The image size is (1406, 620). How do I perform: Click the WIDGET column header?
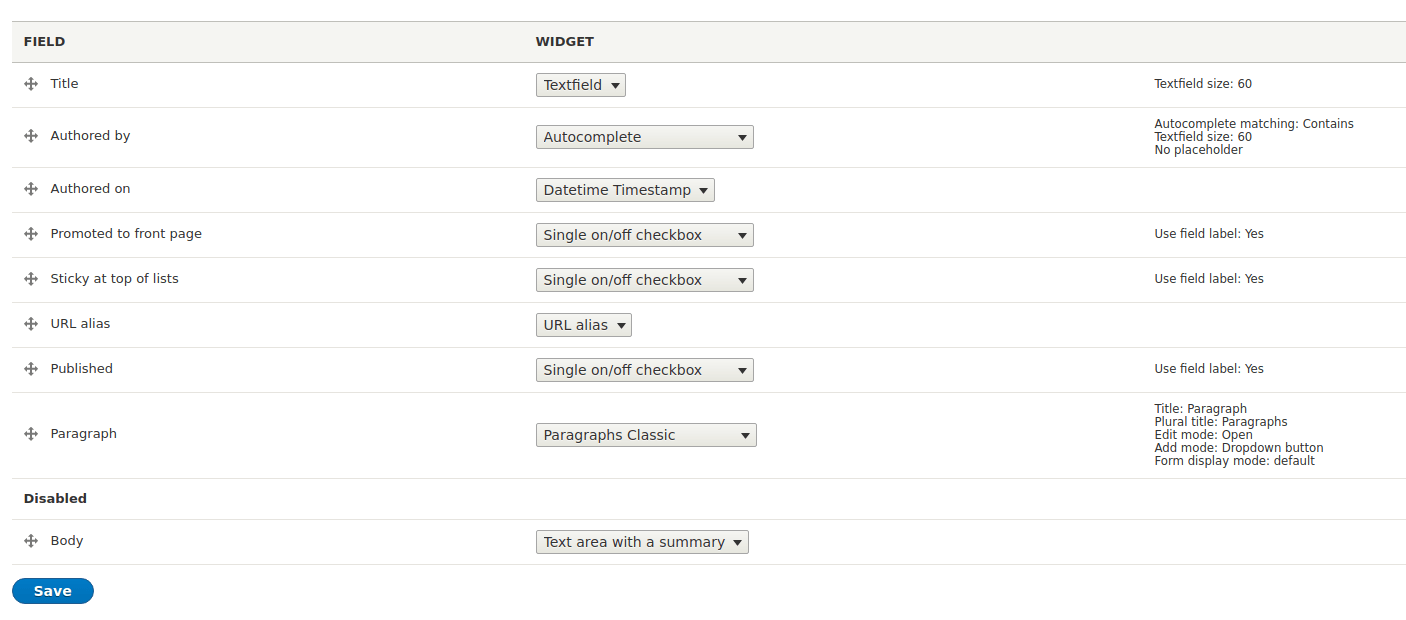click(x=565, y=41)
